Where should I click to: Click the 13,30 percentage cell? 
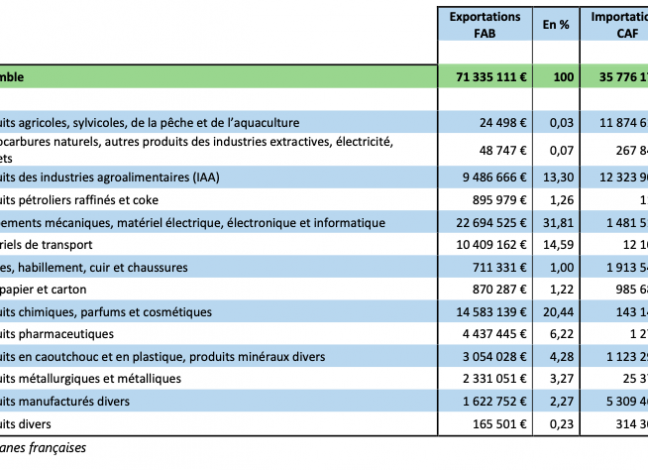tap(558, 177)
